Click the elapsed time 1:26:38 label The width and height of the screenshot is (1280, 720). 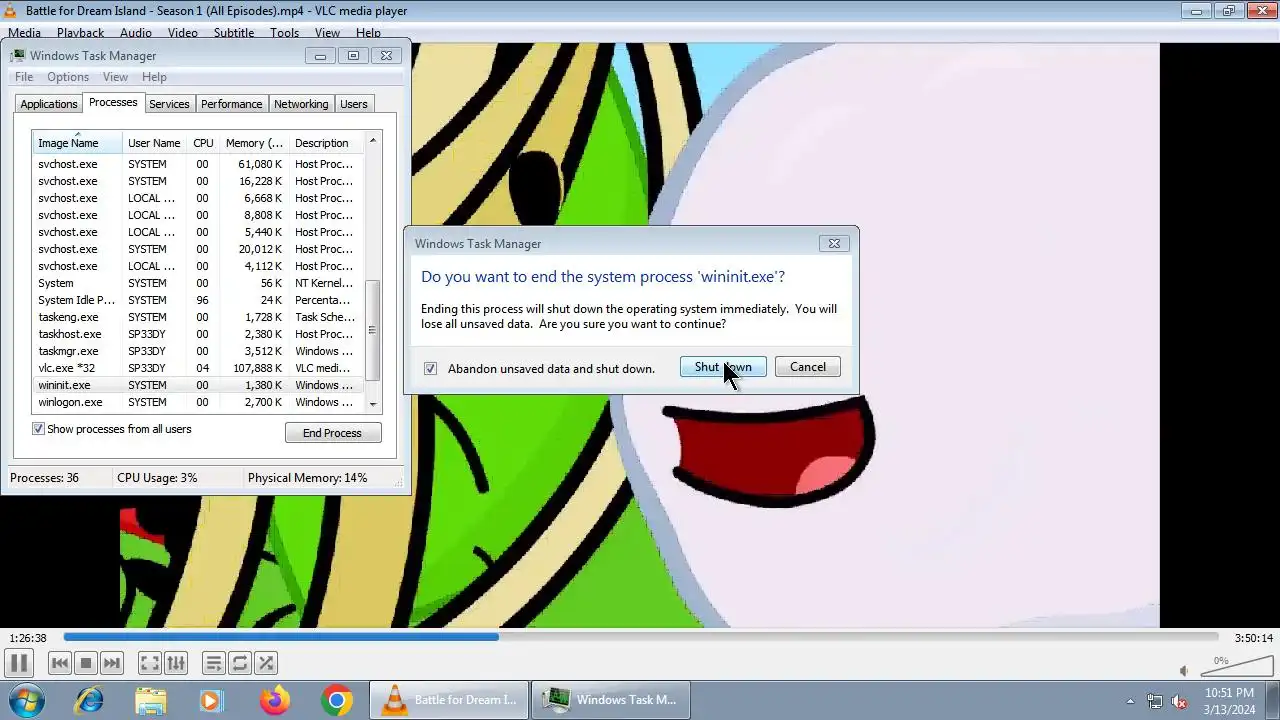coord(28,638)
